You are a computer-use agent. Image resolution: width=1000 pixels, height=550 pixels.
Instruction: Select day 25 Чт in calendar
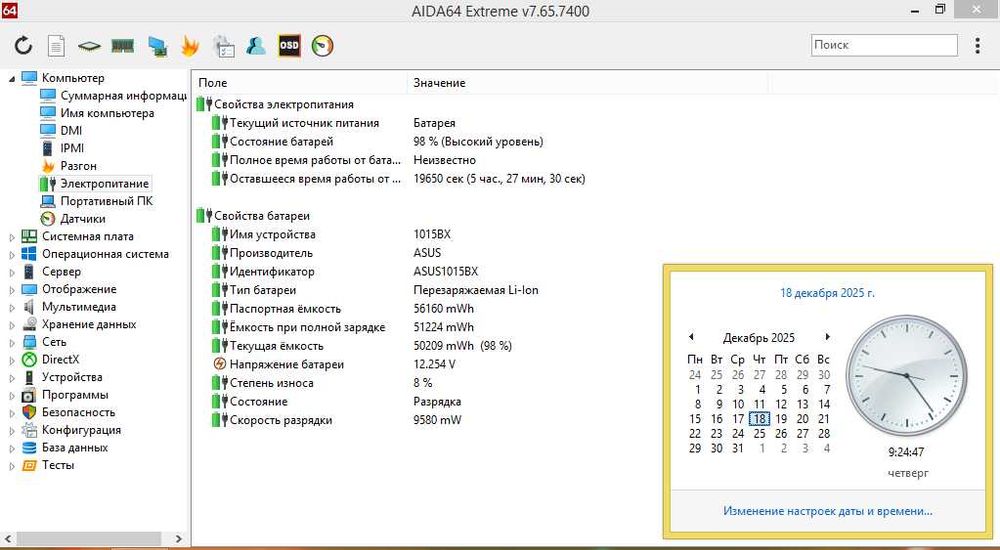point(759,434)
